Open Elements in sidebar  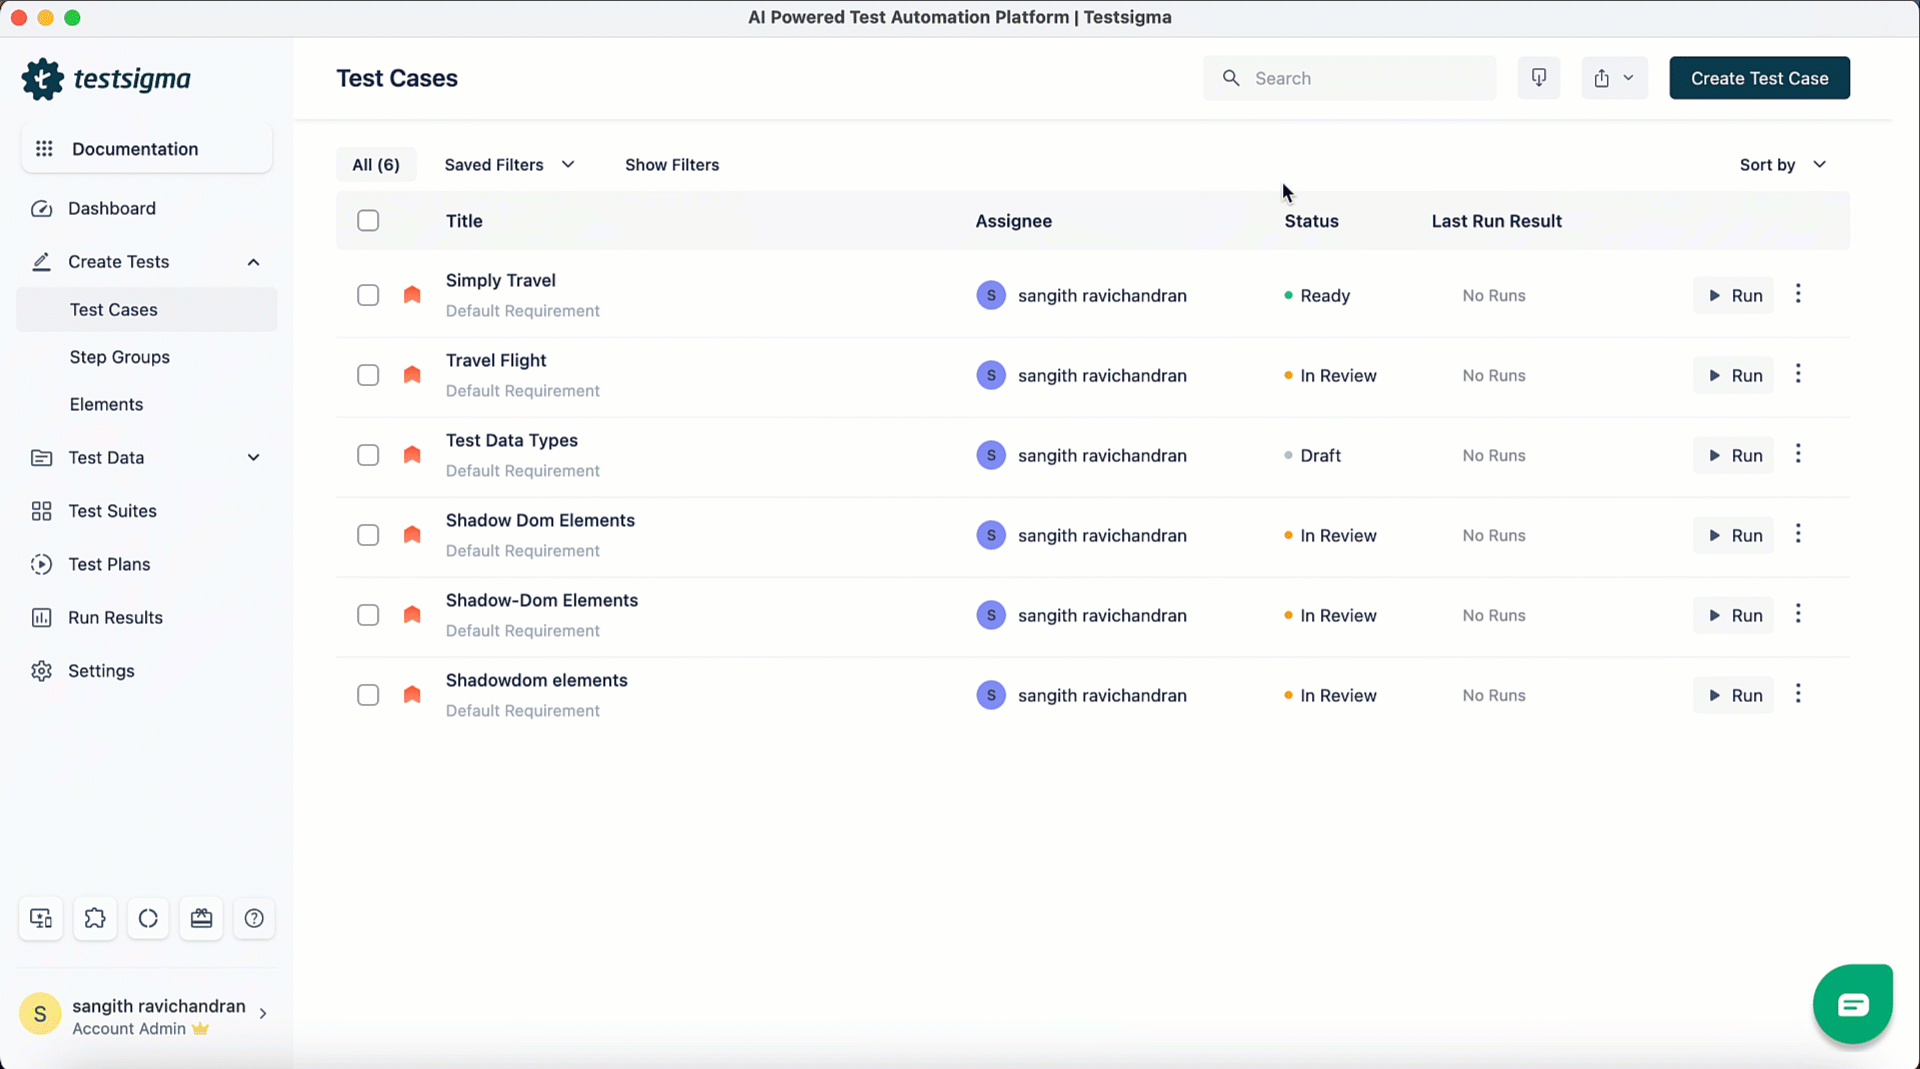coord(107,405)
